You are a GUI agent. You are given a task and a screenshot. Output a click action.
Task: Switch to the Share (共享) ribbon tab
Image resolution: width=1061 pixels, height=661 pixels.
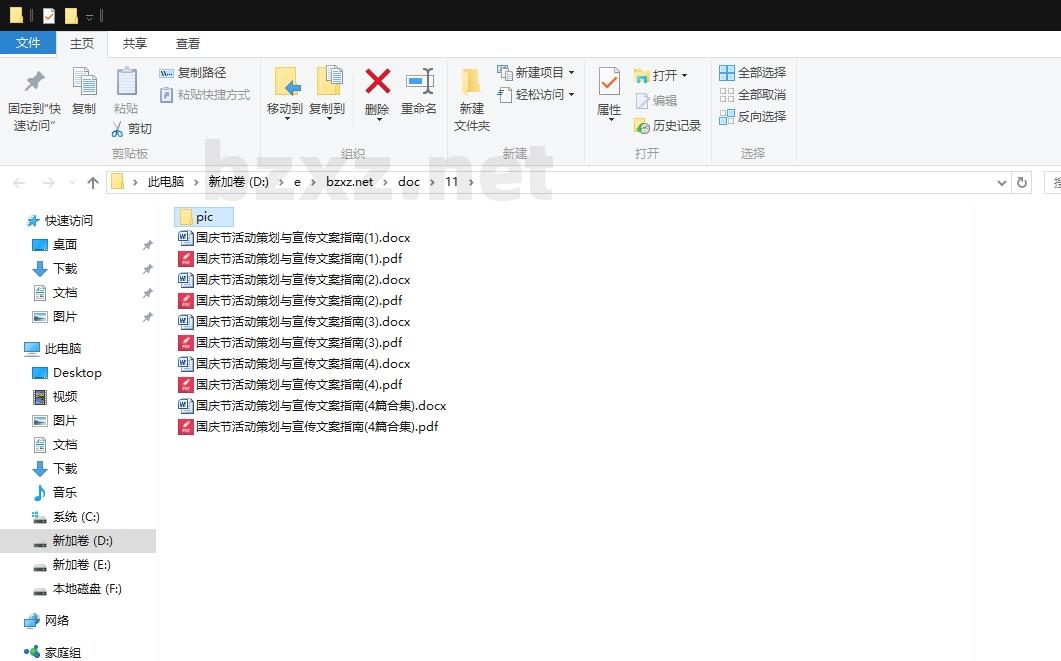(x=135, y=44)
